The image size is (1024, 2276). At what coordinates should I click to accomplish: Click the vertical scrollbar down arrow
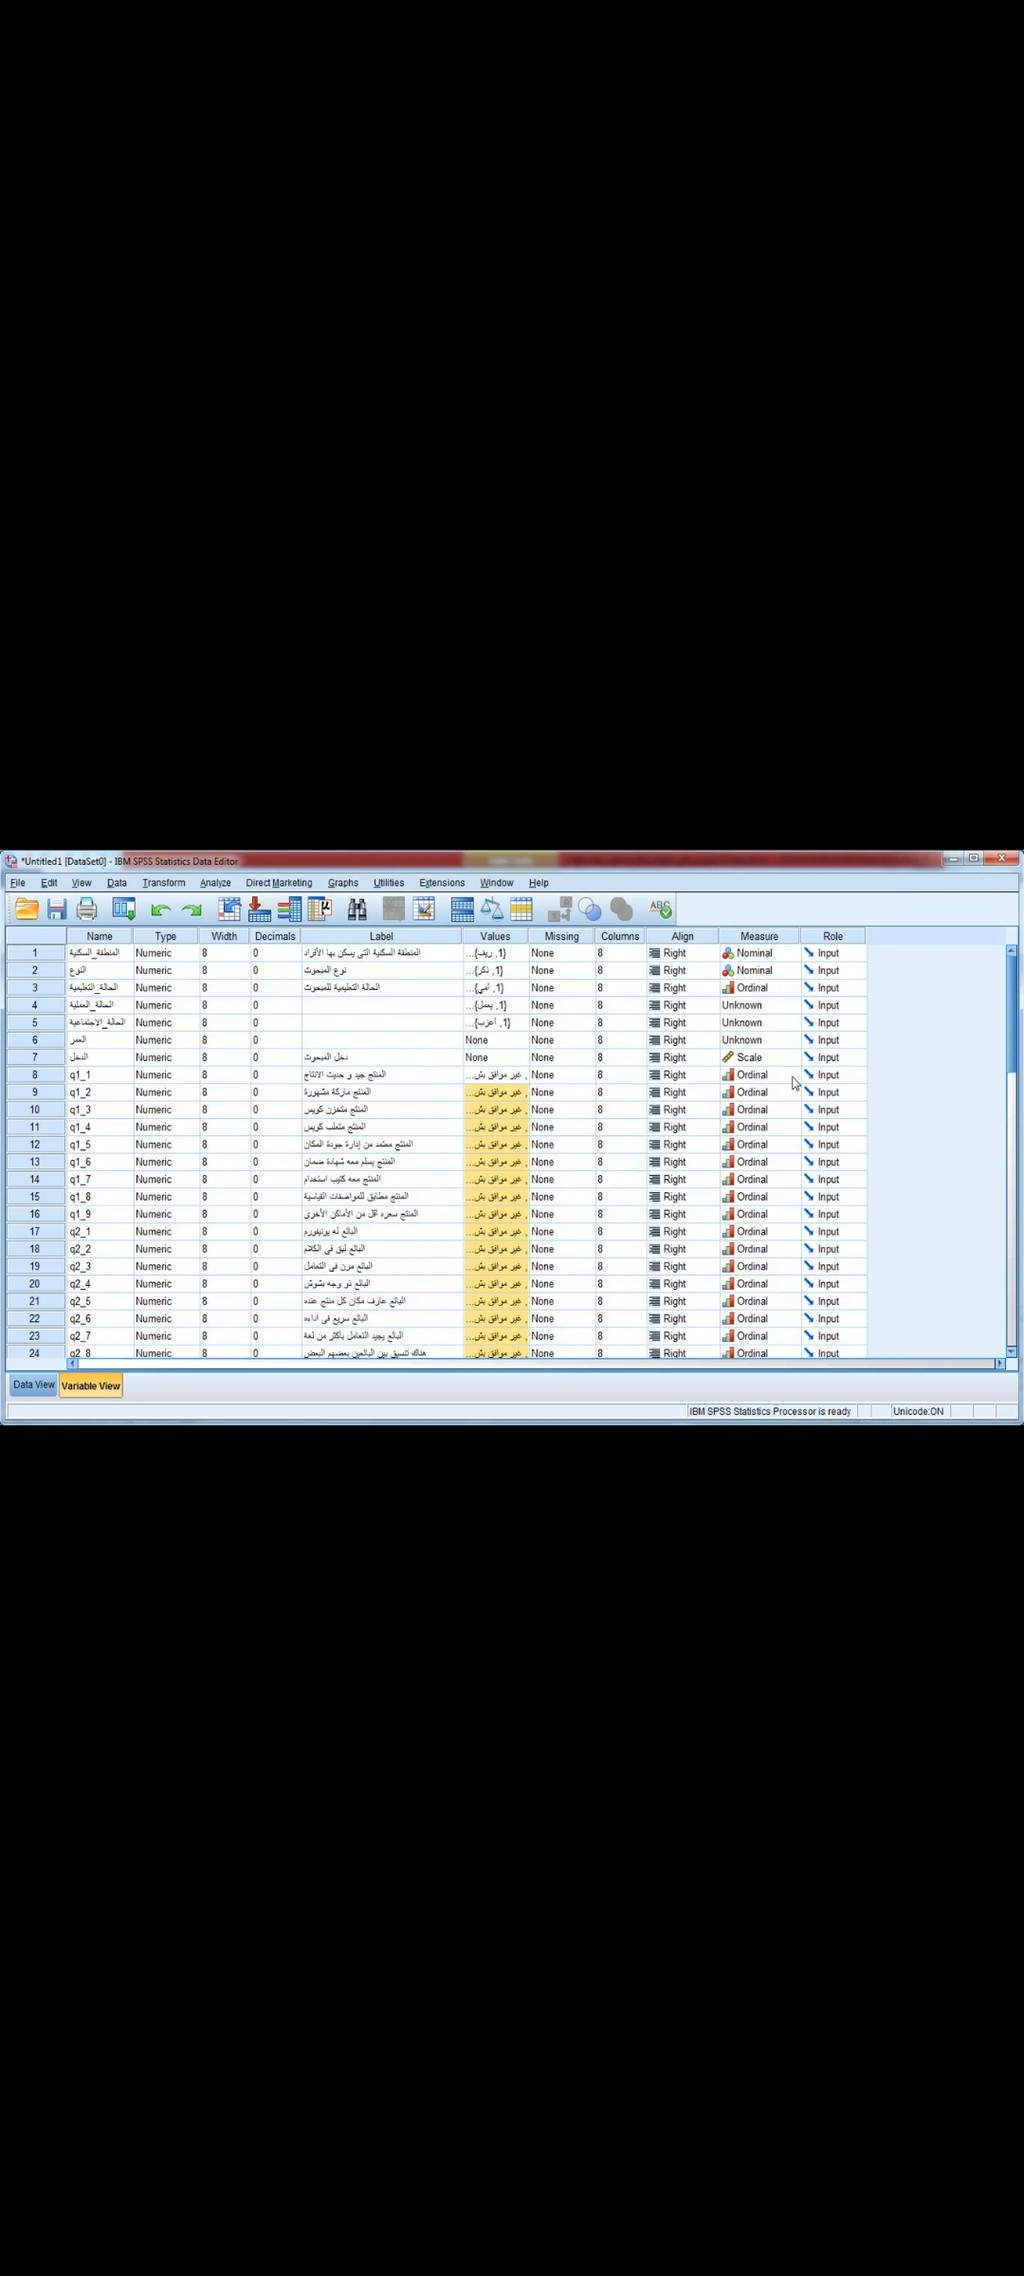(x=1011, y=1351)
